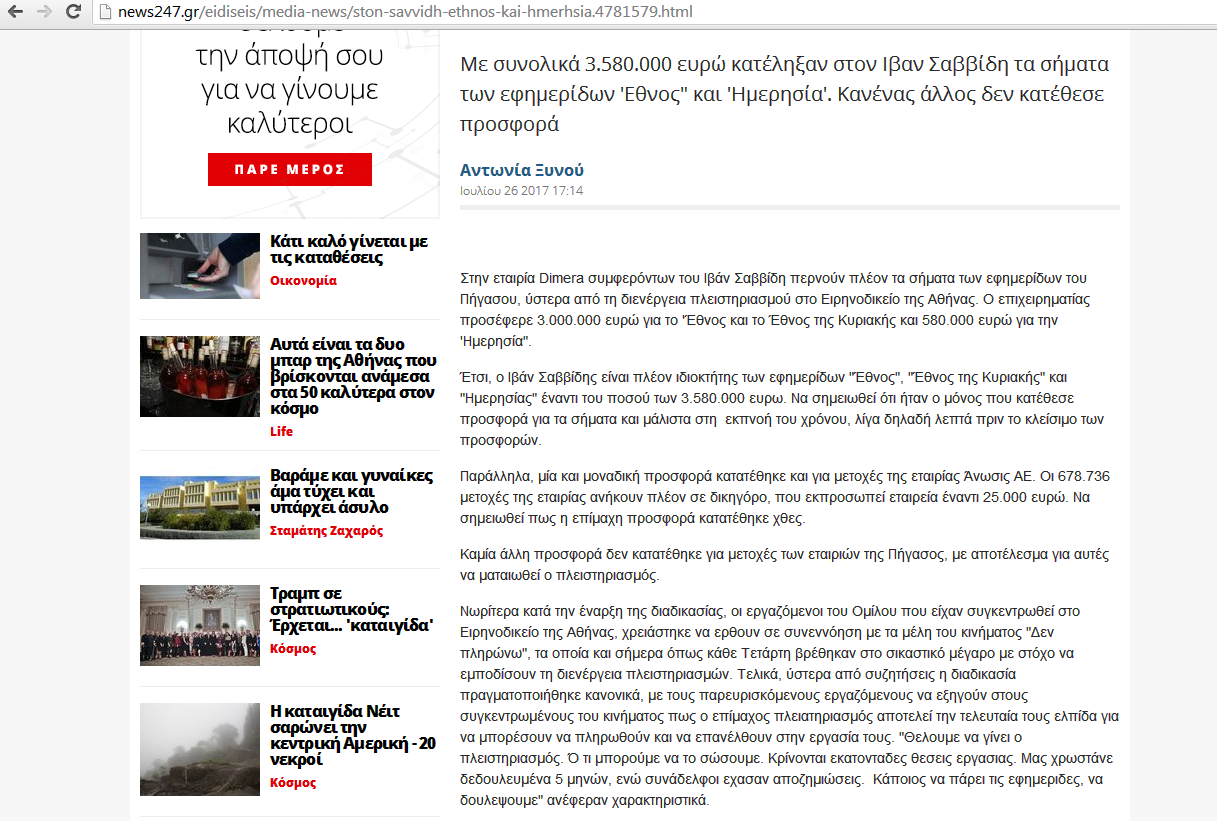Open the Trump group photo thumbnail

(x=200, y=625)
